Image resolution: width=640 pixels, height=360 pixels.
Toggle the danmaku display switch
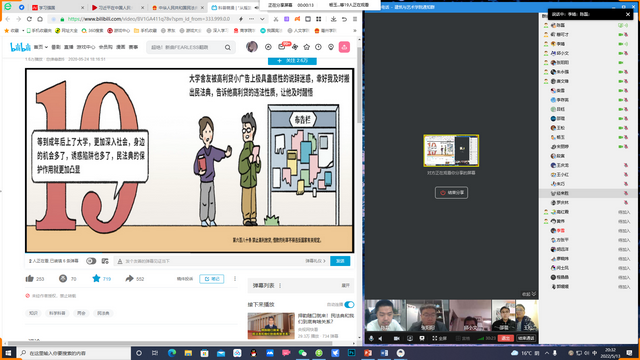tap(91, 261)
